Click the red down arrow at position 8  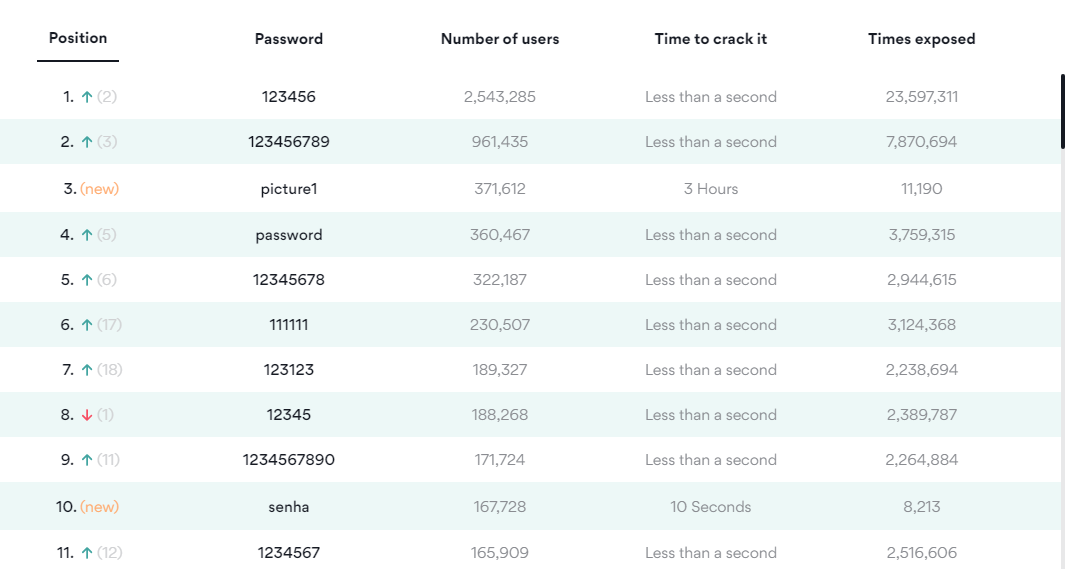[87, 415]
